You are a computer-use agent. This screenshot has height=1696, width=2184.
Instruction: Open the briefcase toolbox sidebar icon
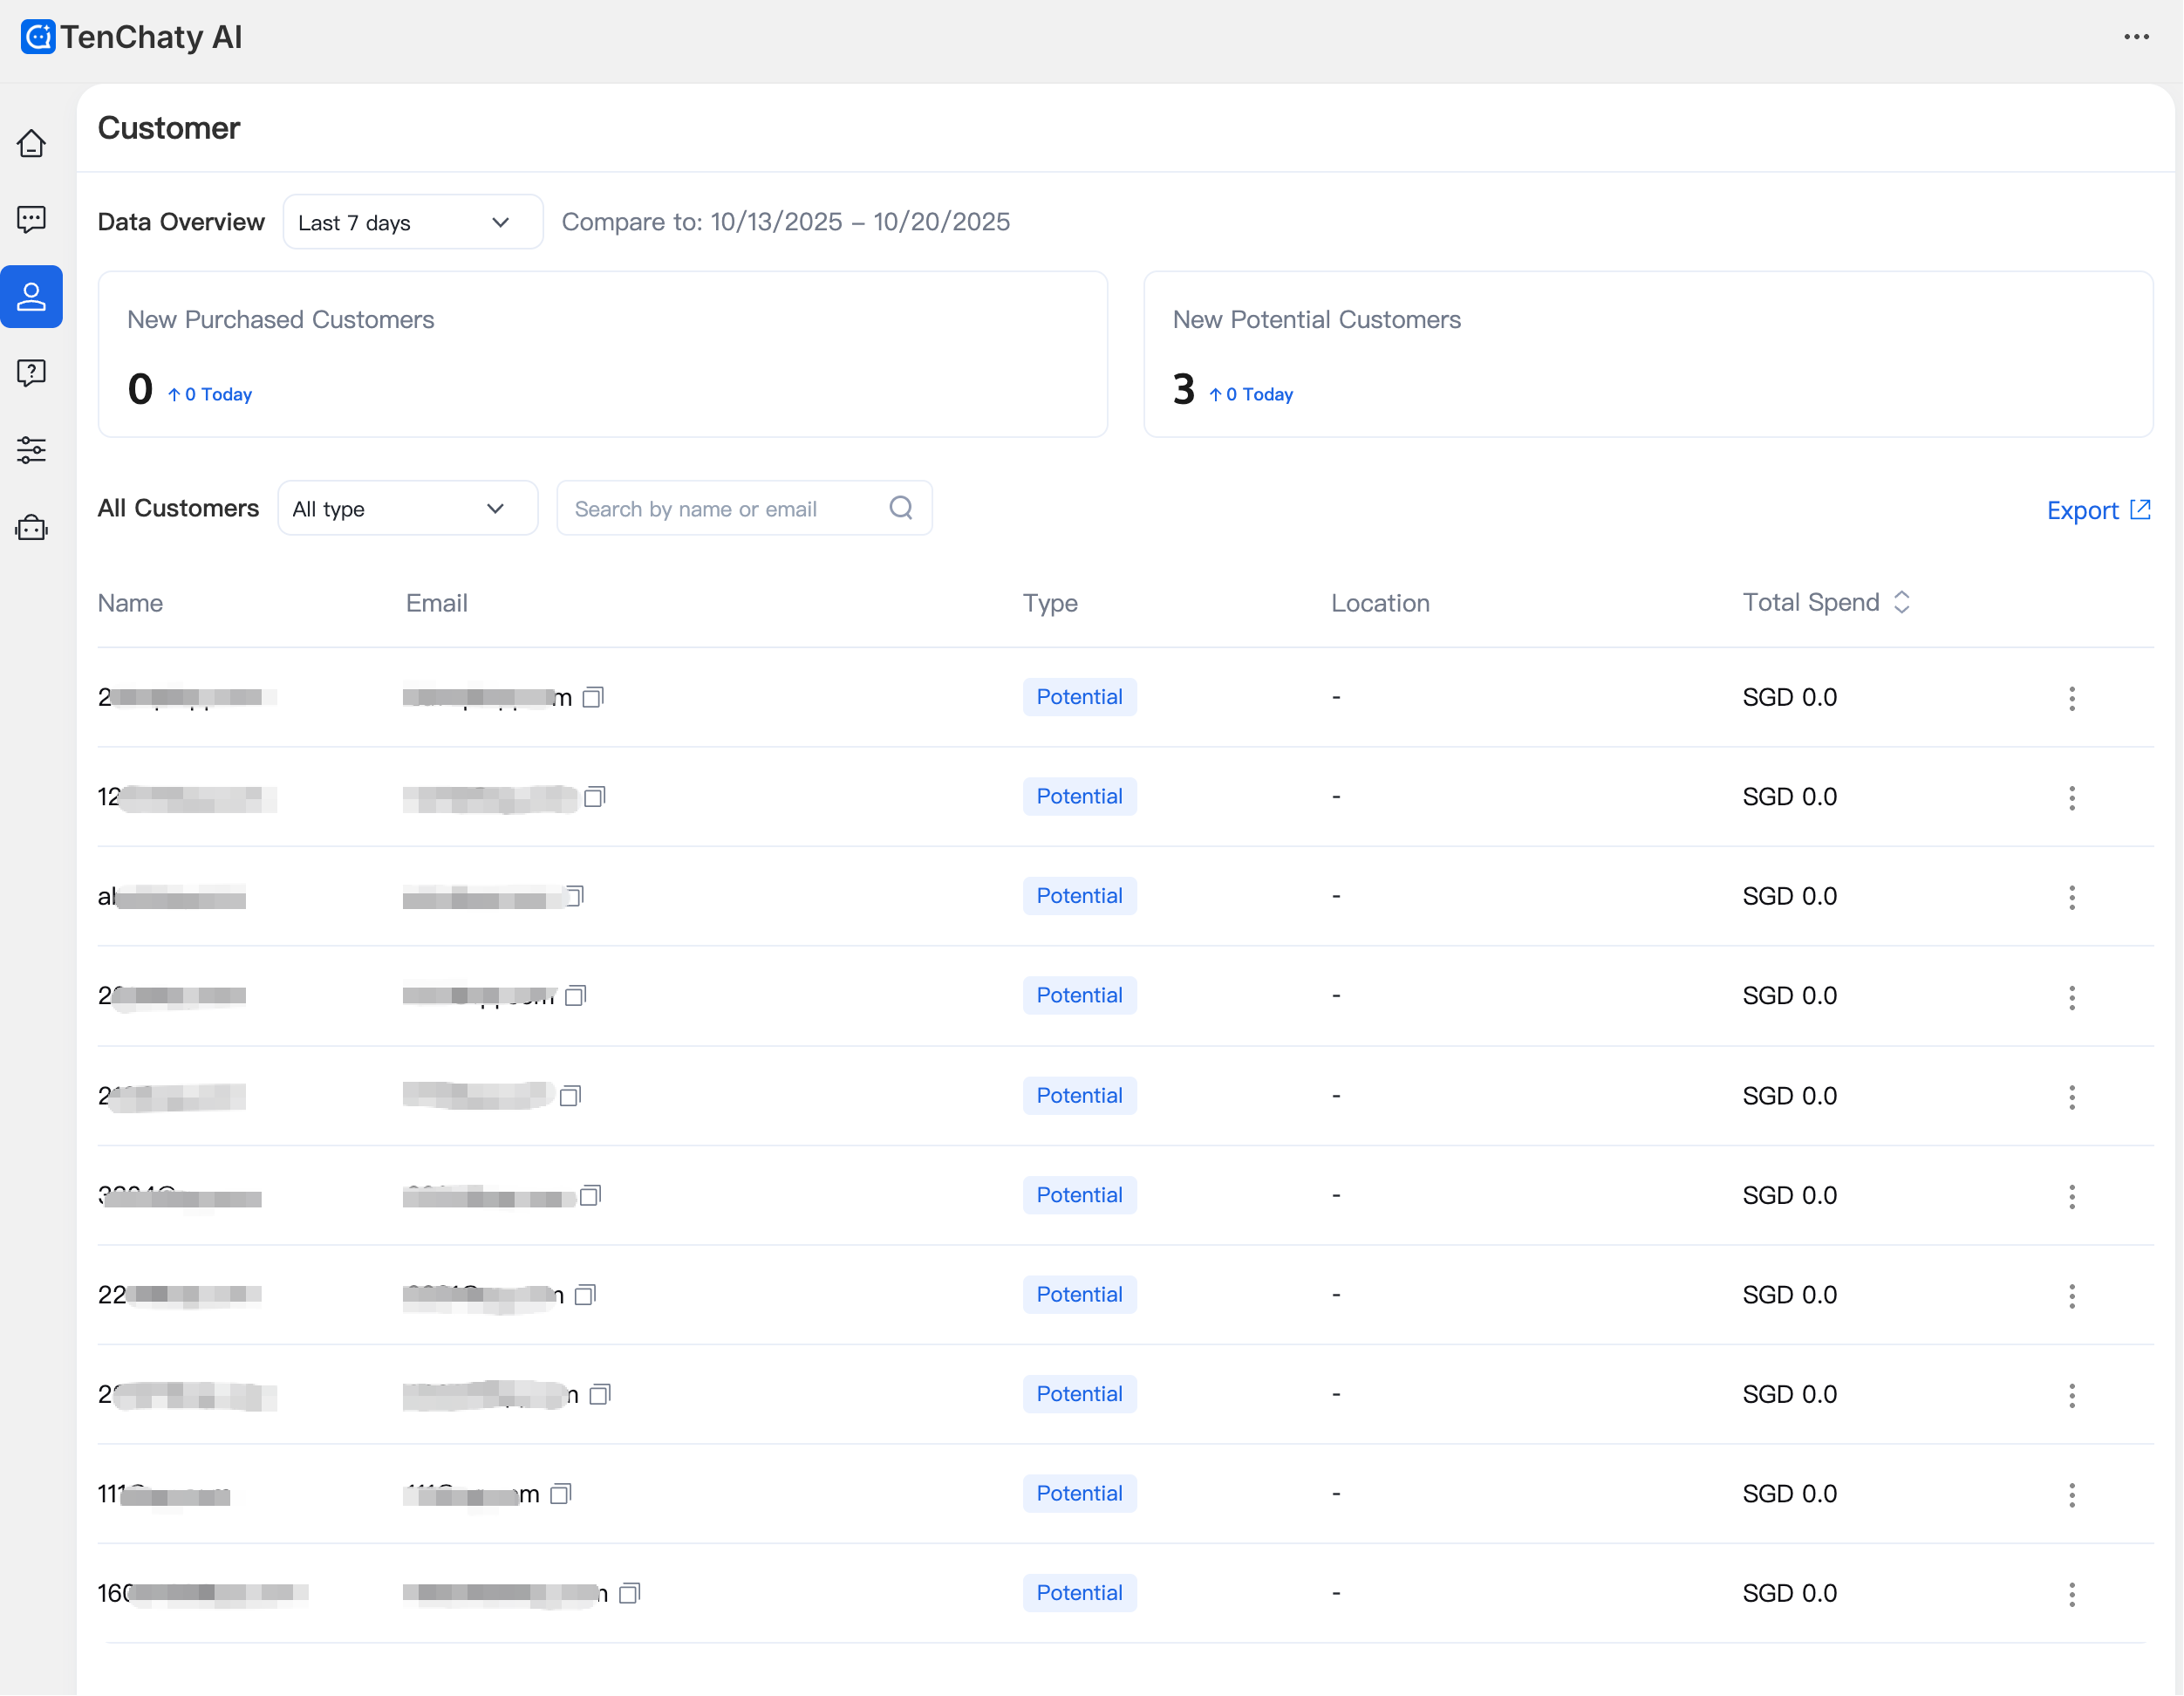(31, 527)
